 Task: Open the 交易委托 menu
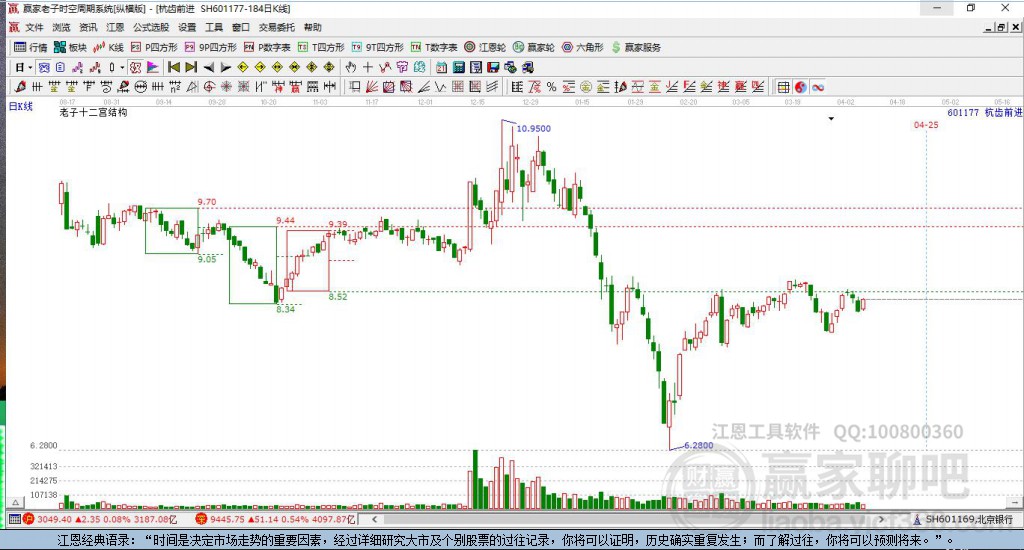coord(276,27)
